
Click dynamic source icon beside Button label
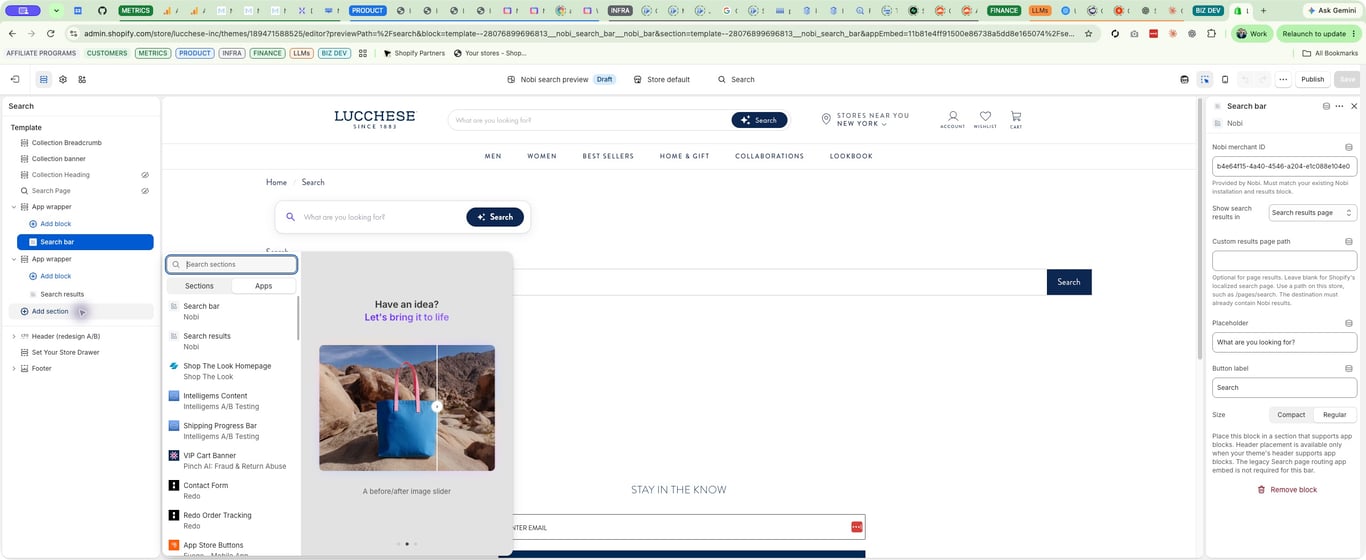pyautogui.click(x=1349, y=368)
